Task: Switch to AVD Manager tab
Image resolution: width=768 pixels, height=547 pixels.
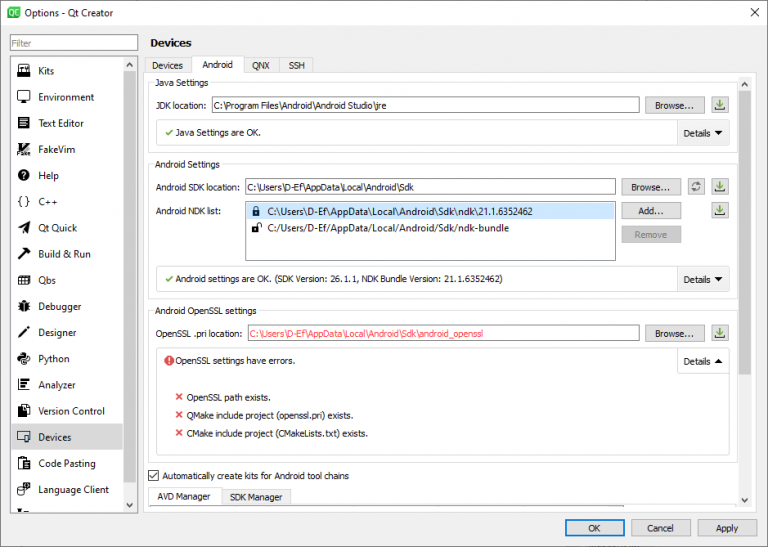Action: (184, 497)
